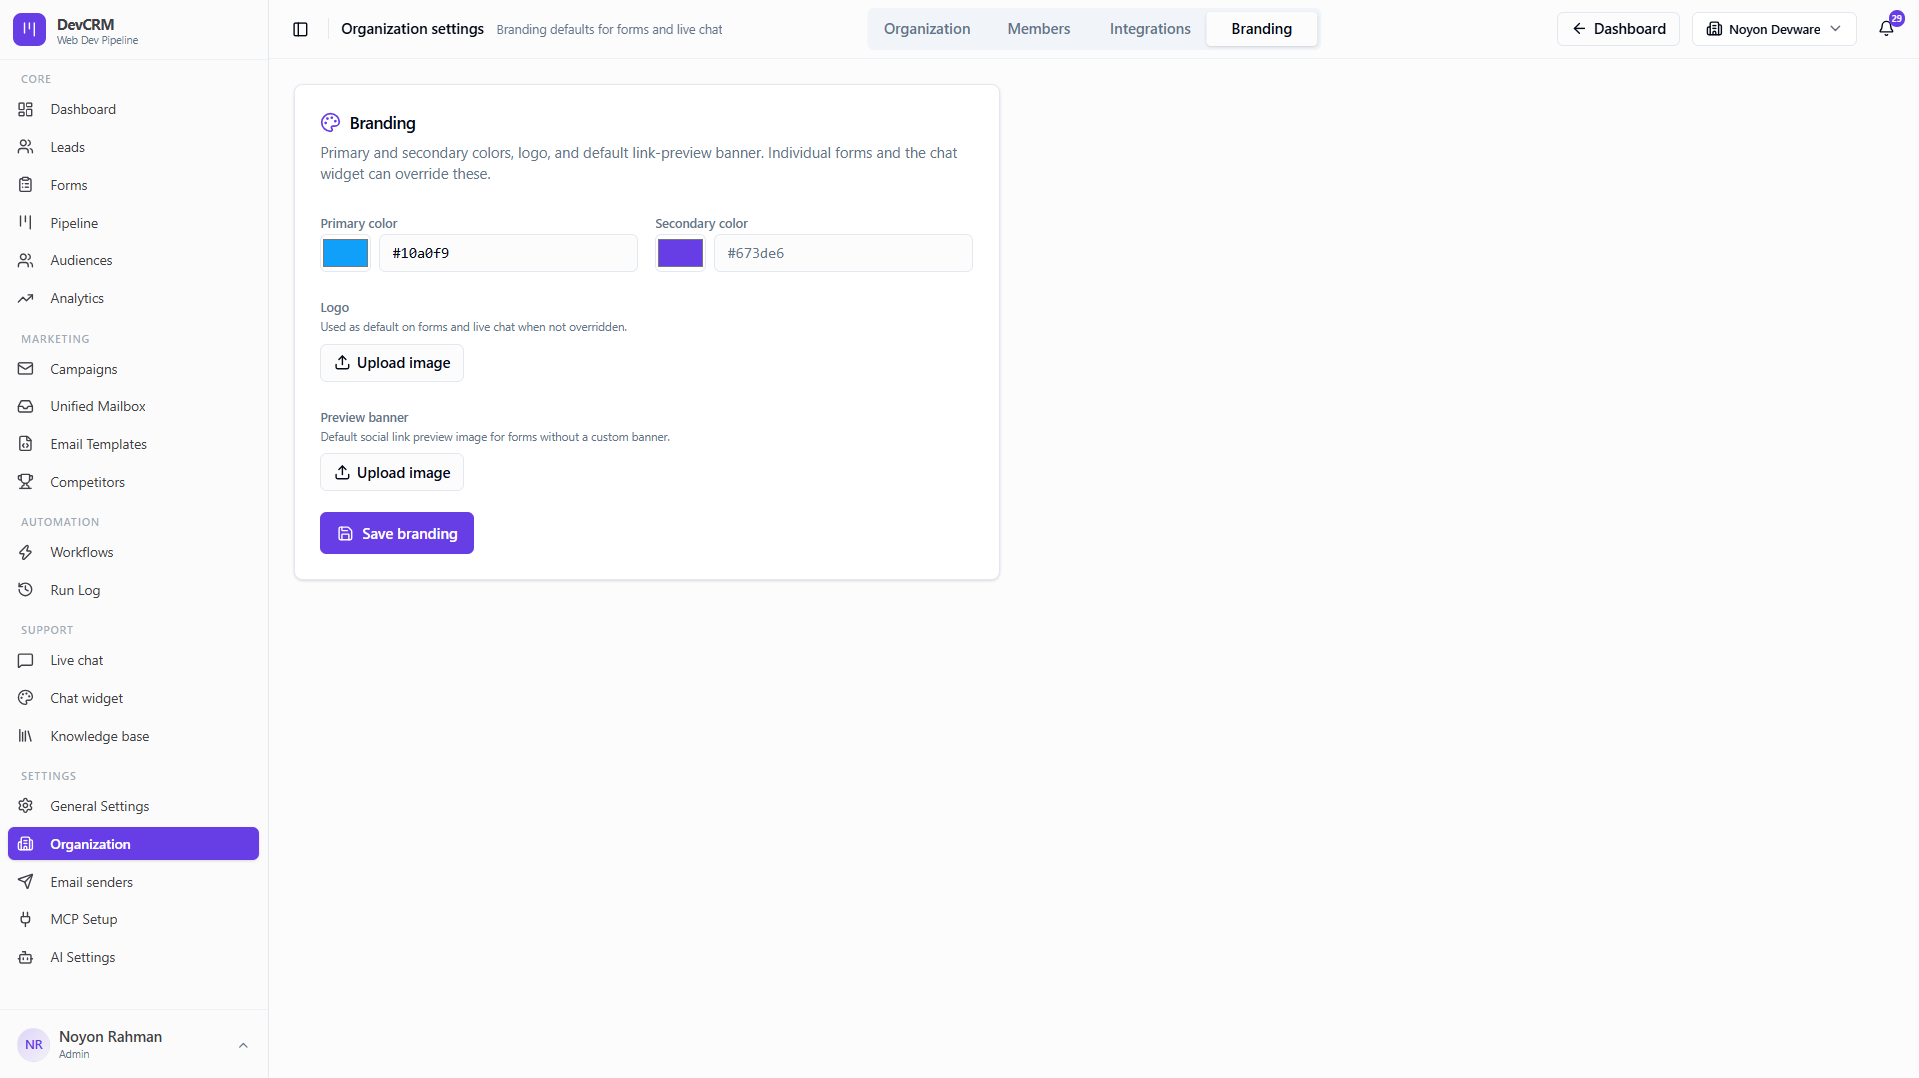Select Organization in the Settings sidebar
This screenshot has width=1919, height=1078.
(133, 844)
